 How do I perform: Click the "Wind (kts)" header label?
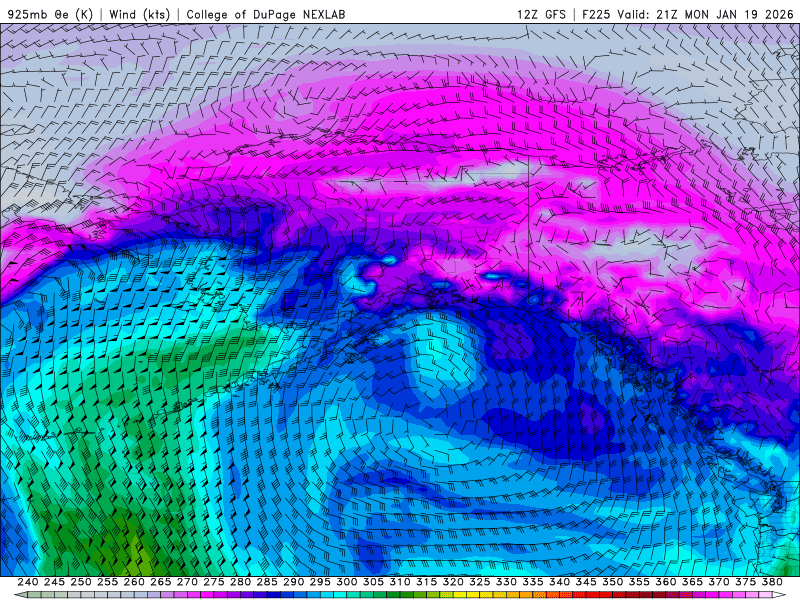(139, 14)
